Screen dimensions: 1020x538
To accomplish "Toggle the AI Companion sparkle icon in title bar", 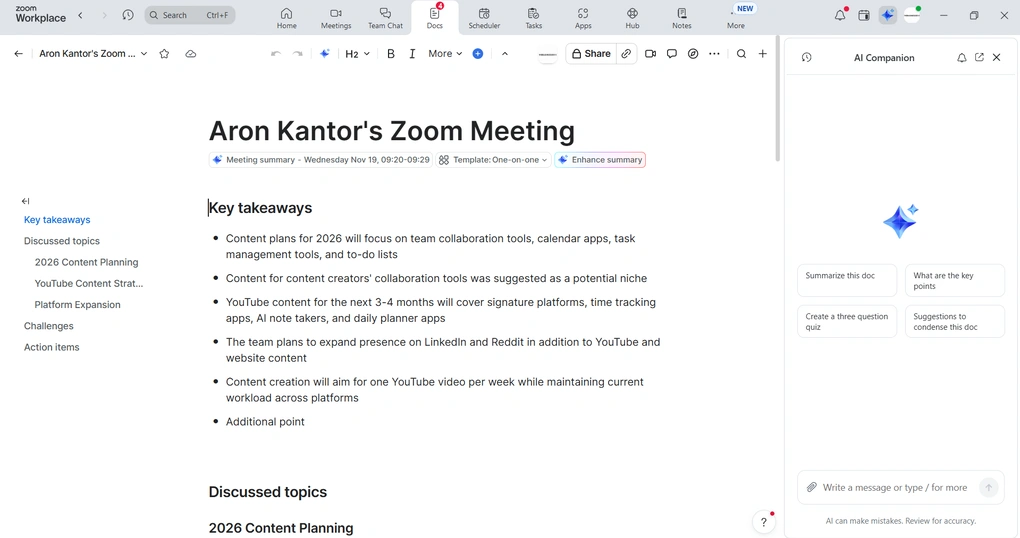I will click(x=887, y=15).
